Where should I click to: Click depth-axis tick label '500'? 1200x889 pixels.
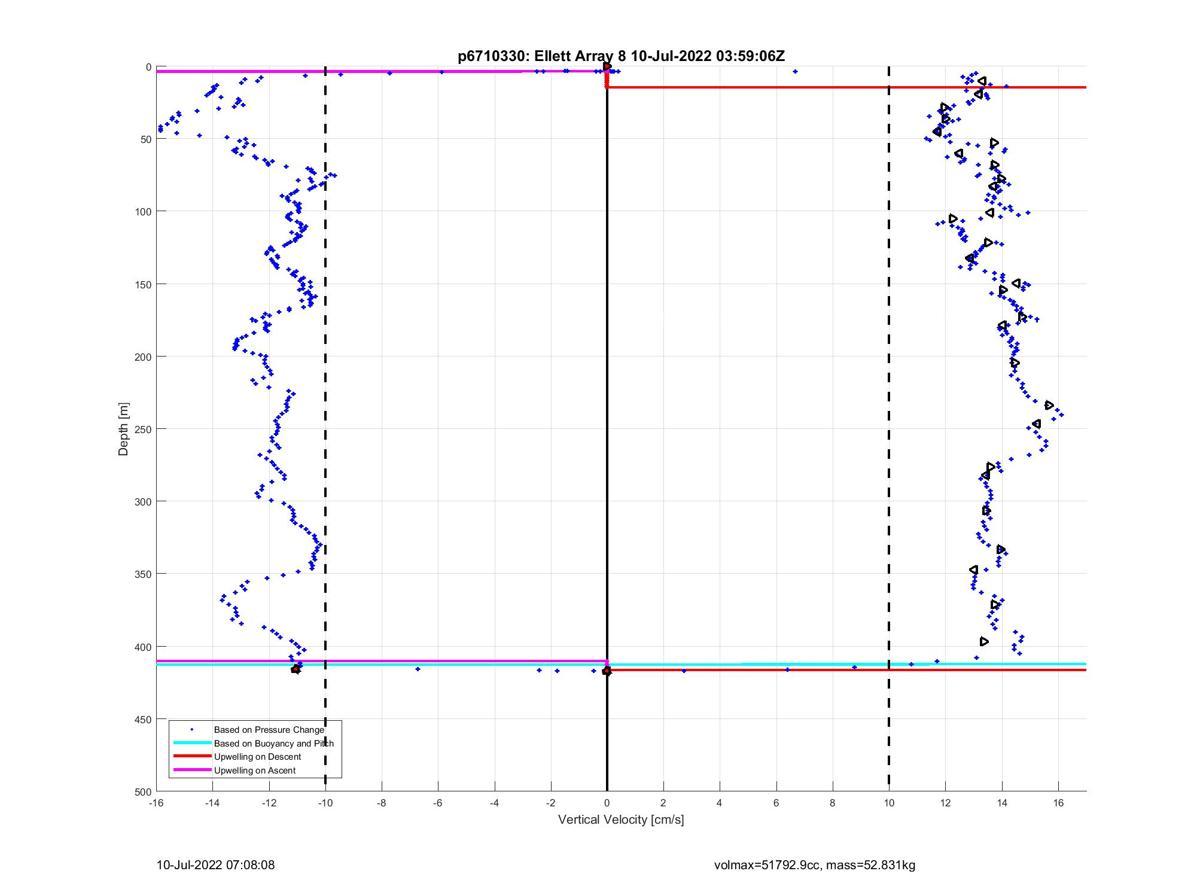(x=143, y=791)
